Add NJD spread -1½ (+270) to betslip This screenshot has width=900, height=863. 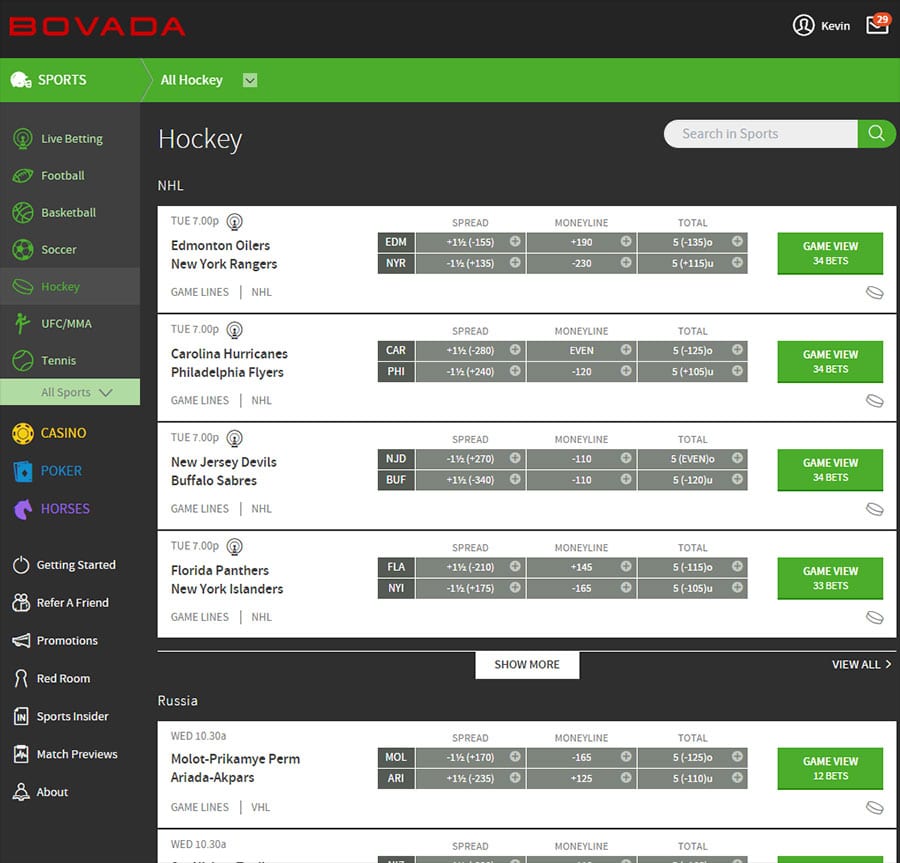(470, 459)
